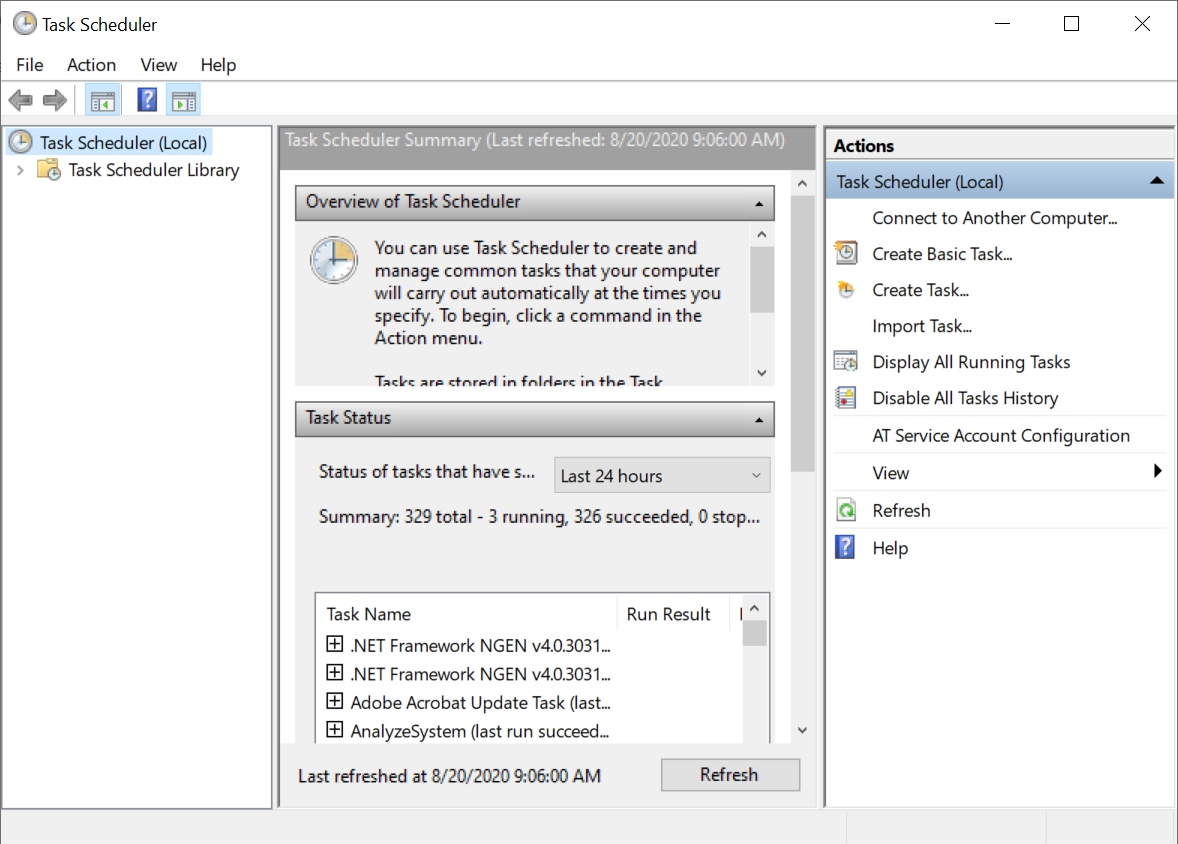Click the Help question mark icon in Actions
The height and width of the screenshot is (844, 1178).
click(845, 547)
